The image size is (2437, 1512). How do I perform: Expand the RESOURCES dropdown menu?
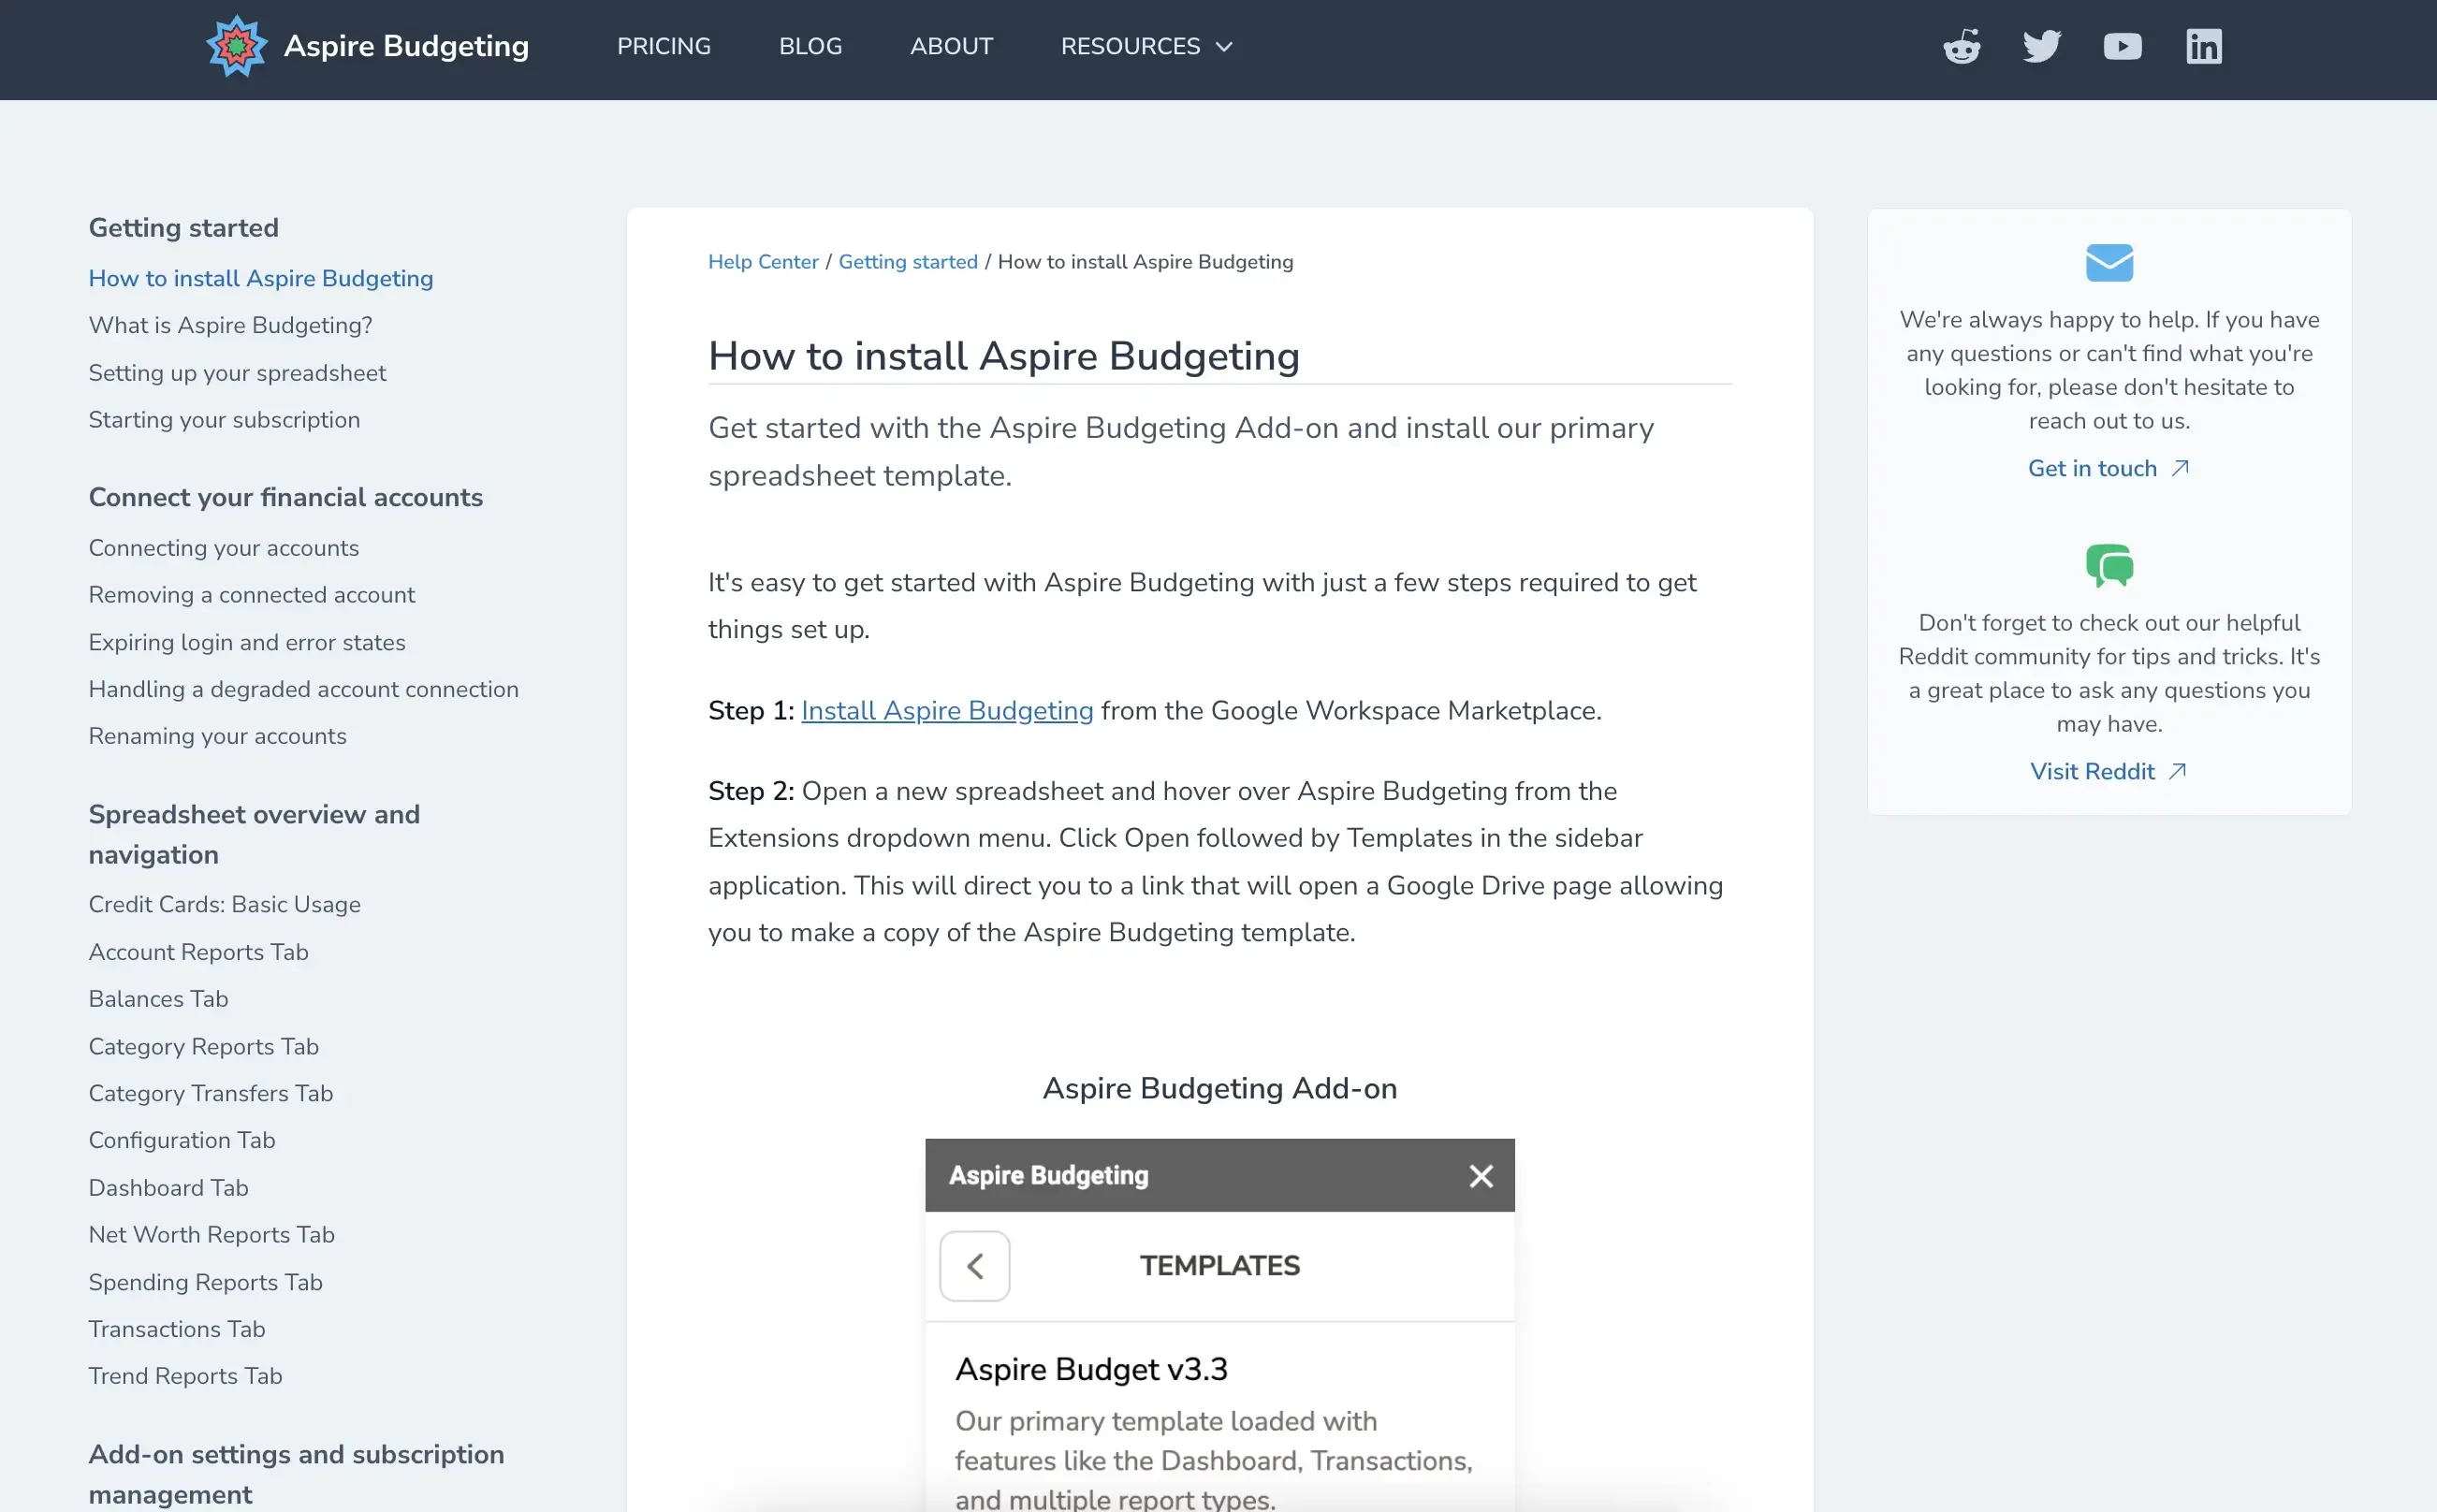click(1145, 46)
